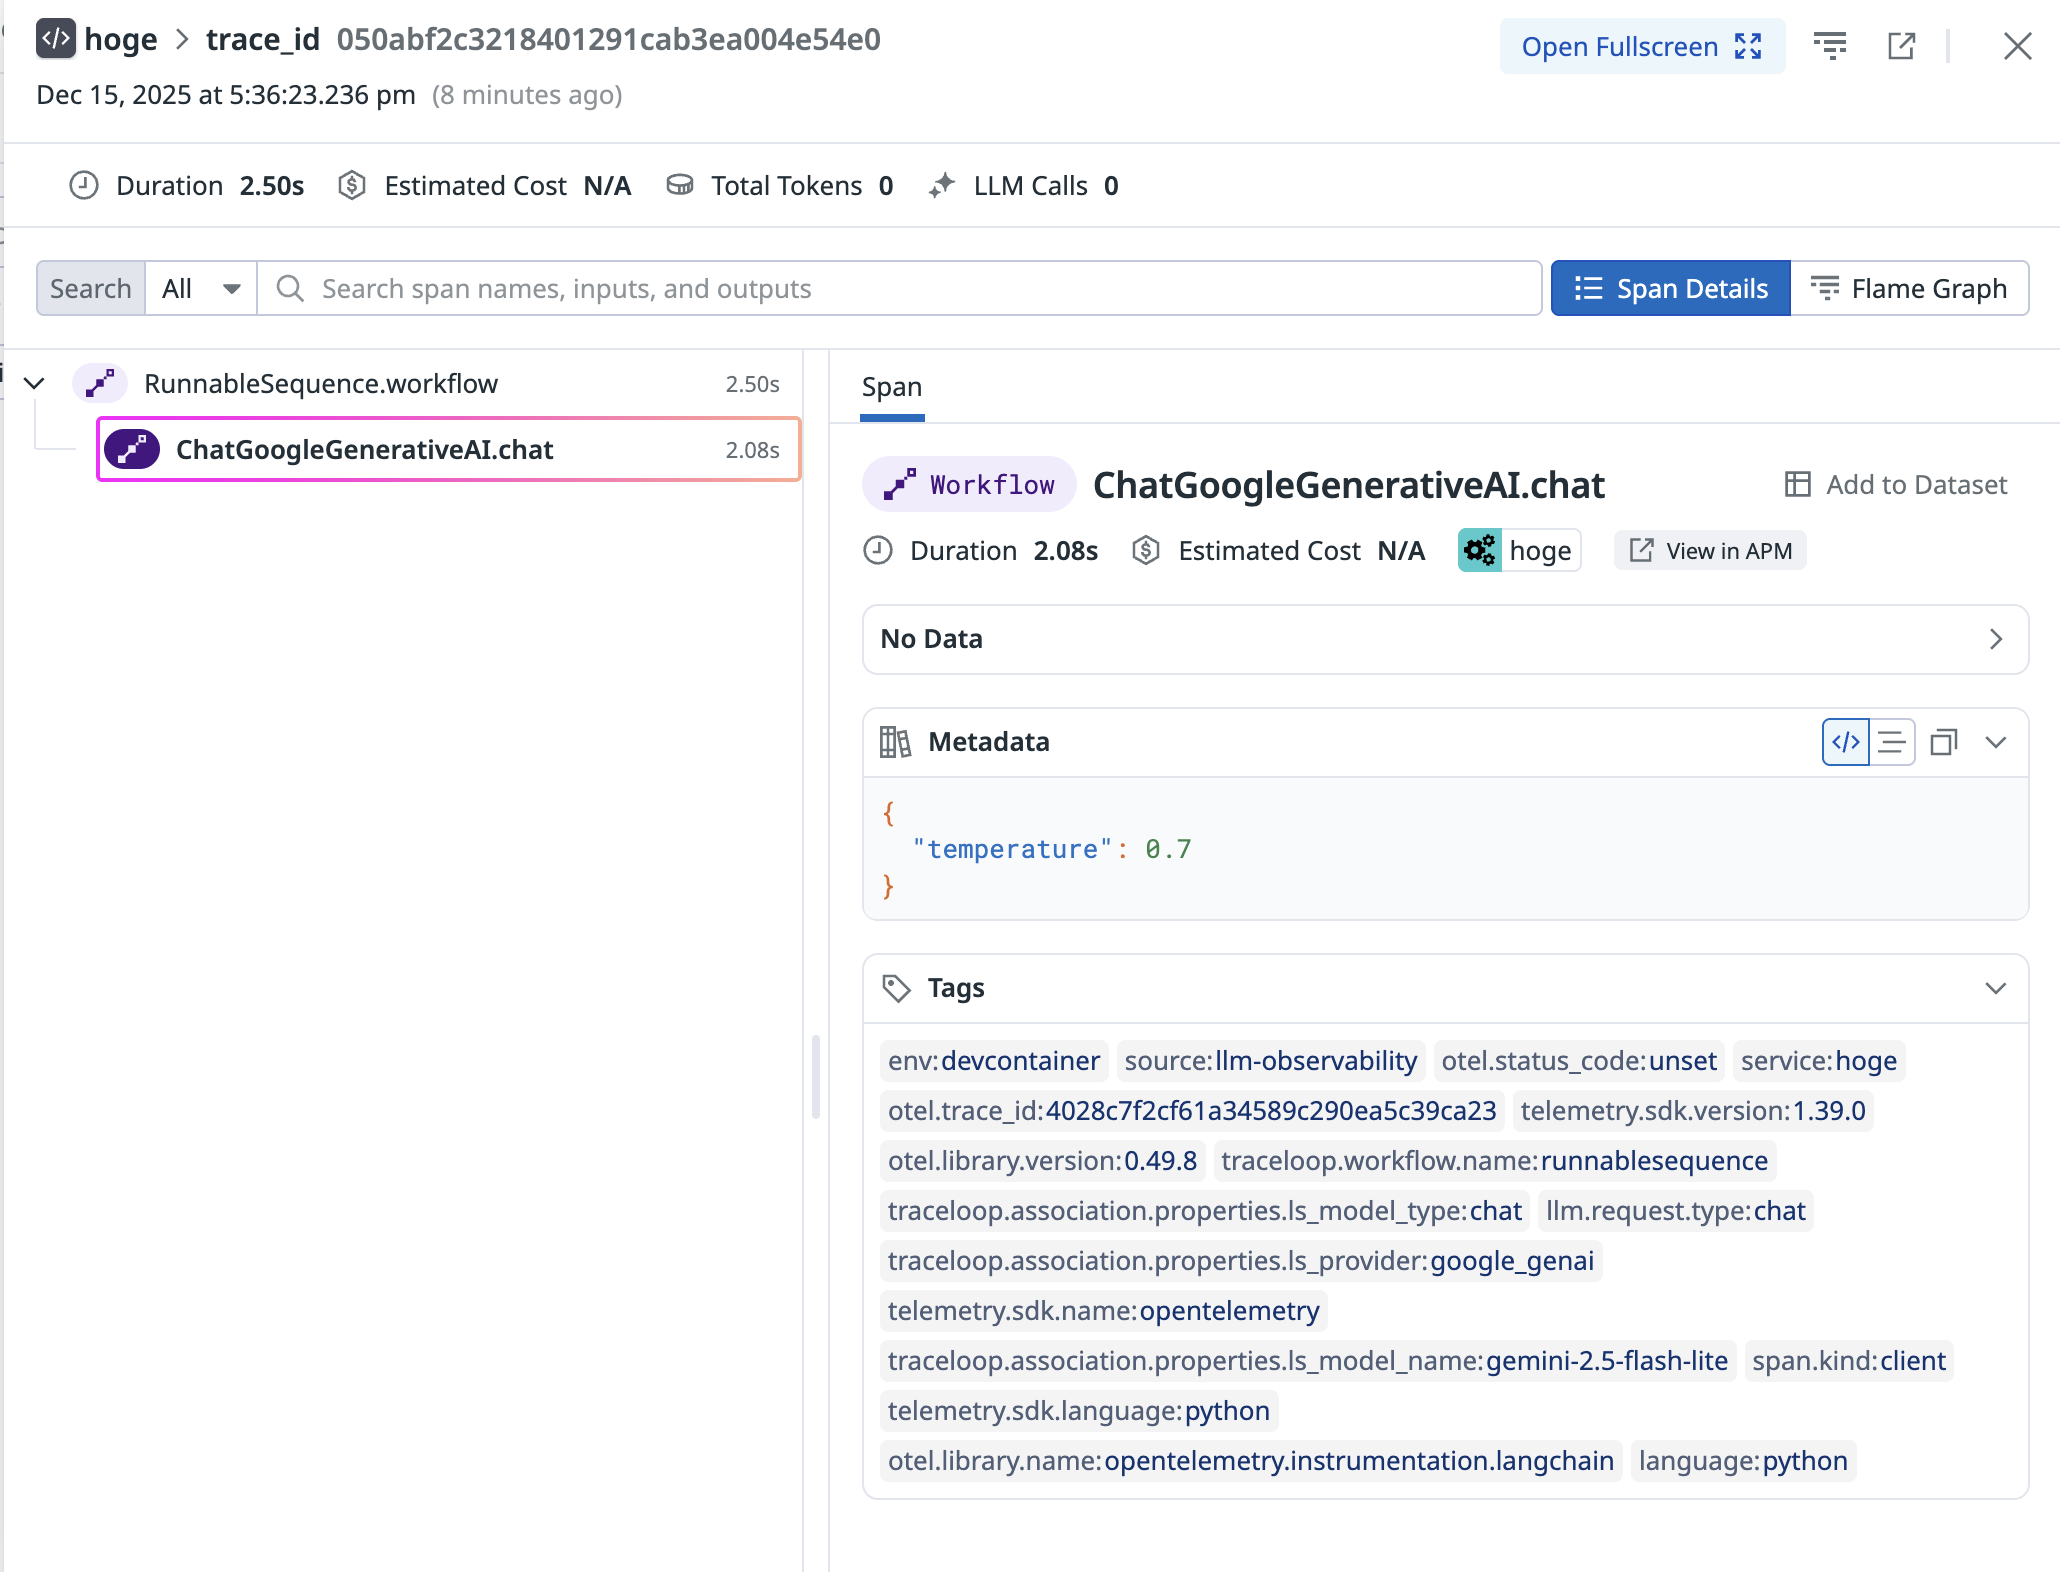Click the trace view icon next to Open Fullscreen
Viewport: 2060px width, 1572px height.
click(x=1831, y=46)
